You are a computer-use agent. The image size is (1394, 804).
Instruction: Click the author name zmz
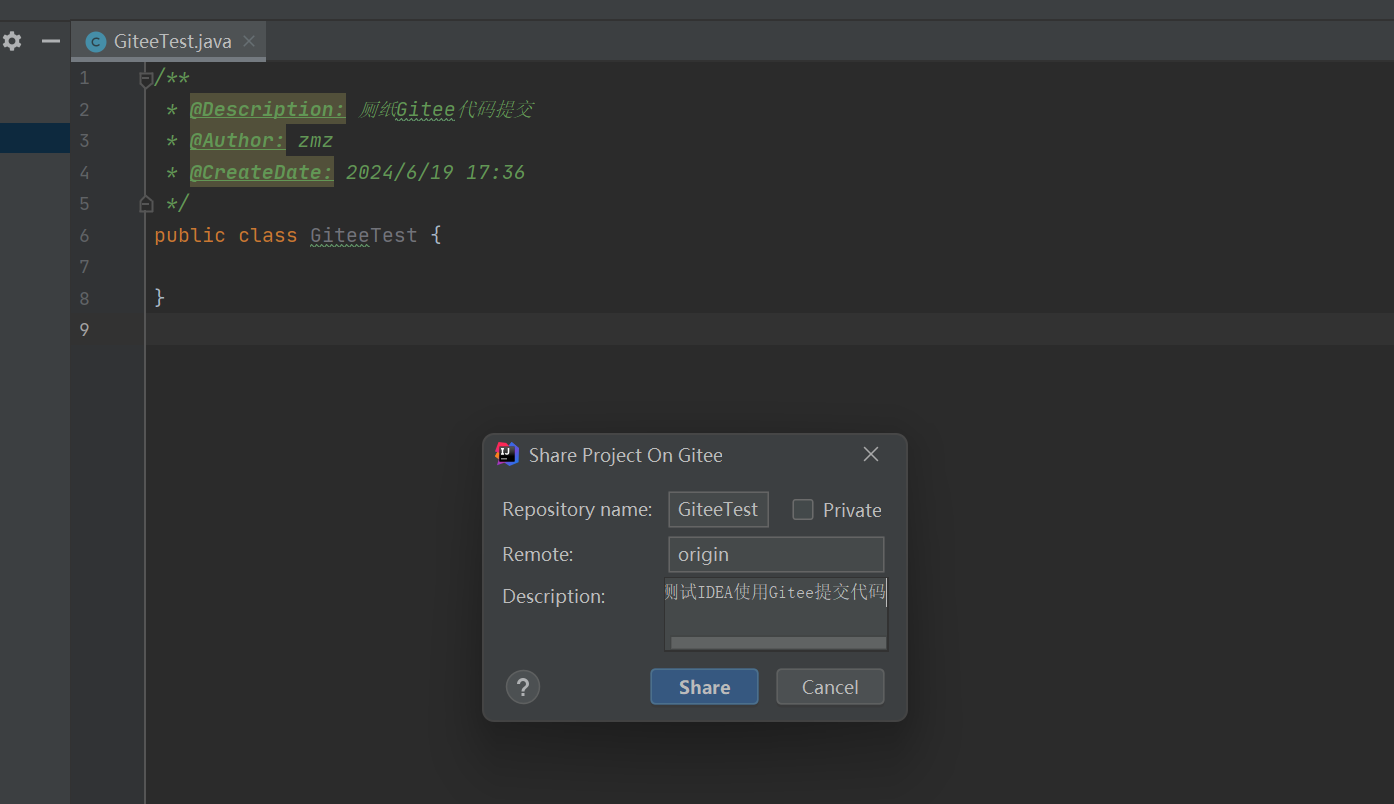(315, 141)
